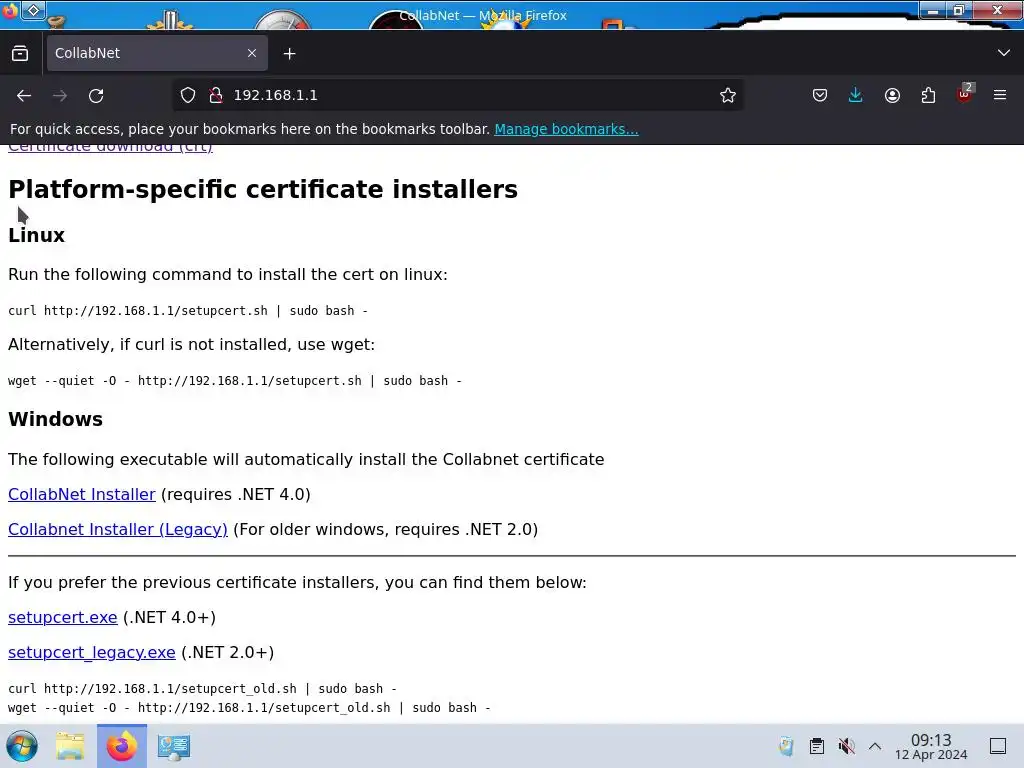Open the Firefox View button
The height and width of the screenshot is (768, 1024).
(20, 54)
